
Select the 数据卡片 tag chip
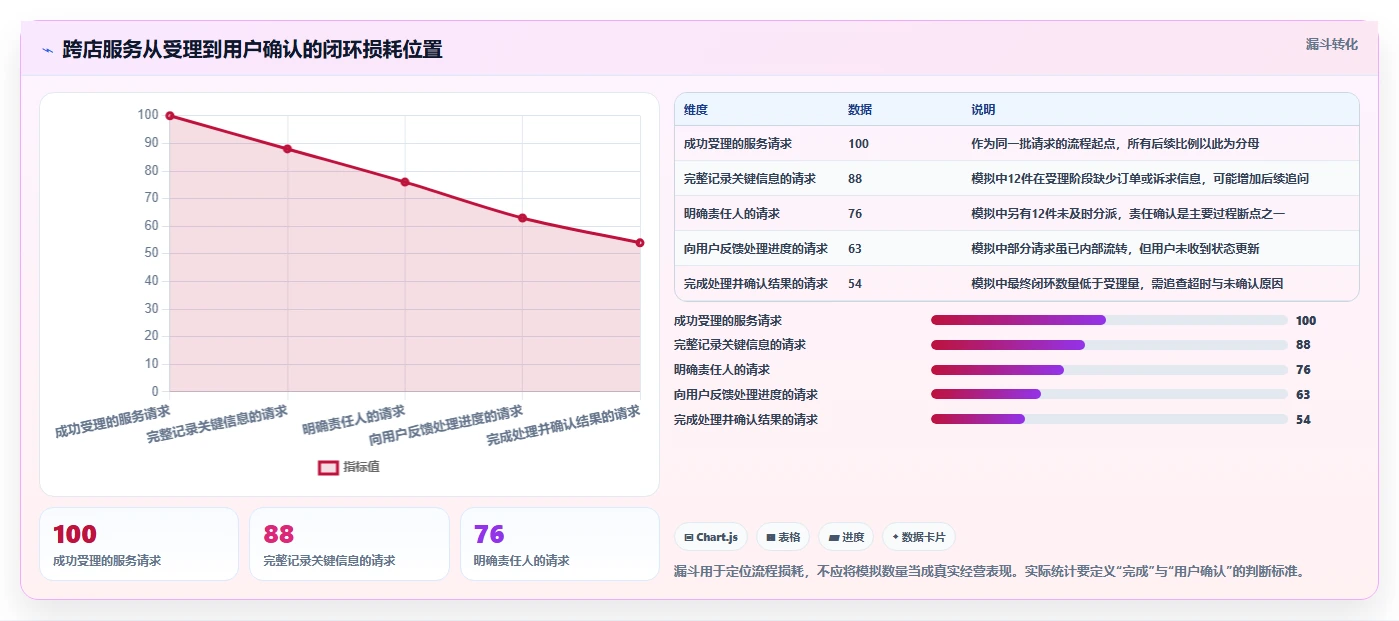pyautogui.click(x=918, y=537)
